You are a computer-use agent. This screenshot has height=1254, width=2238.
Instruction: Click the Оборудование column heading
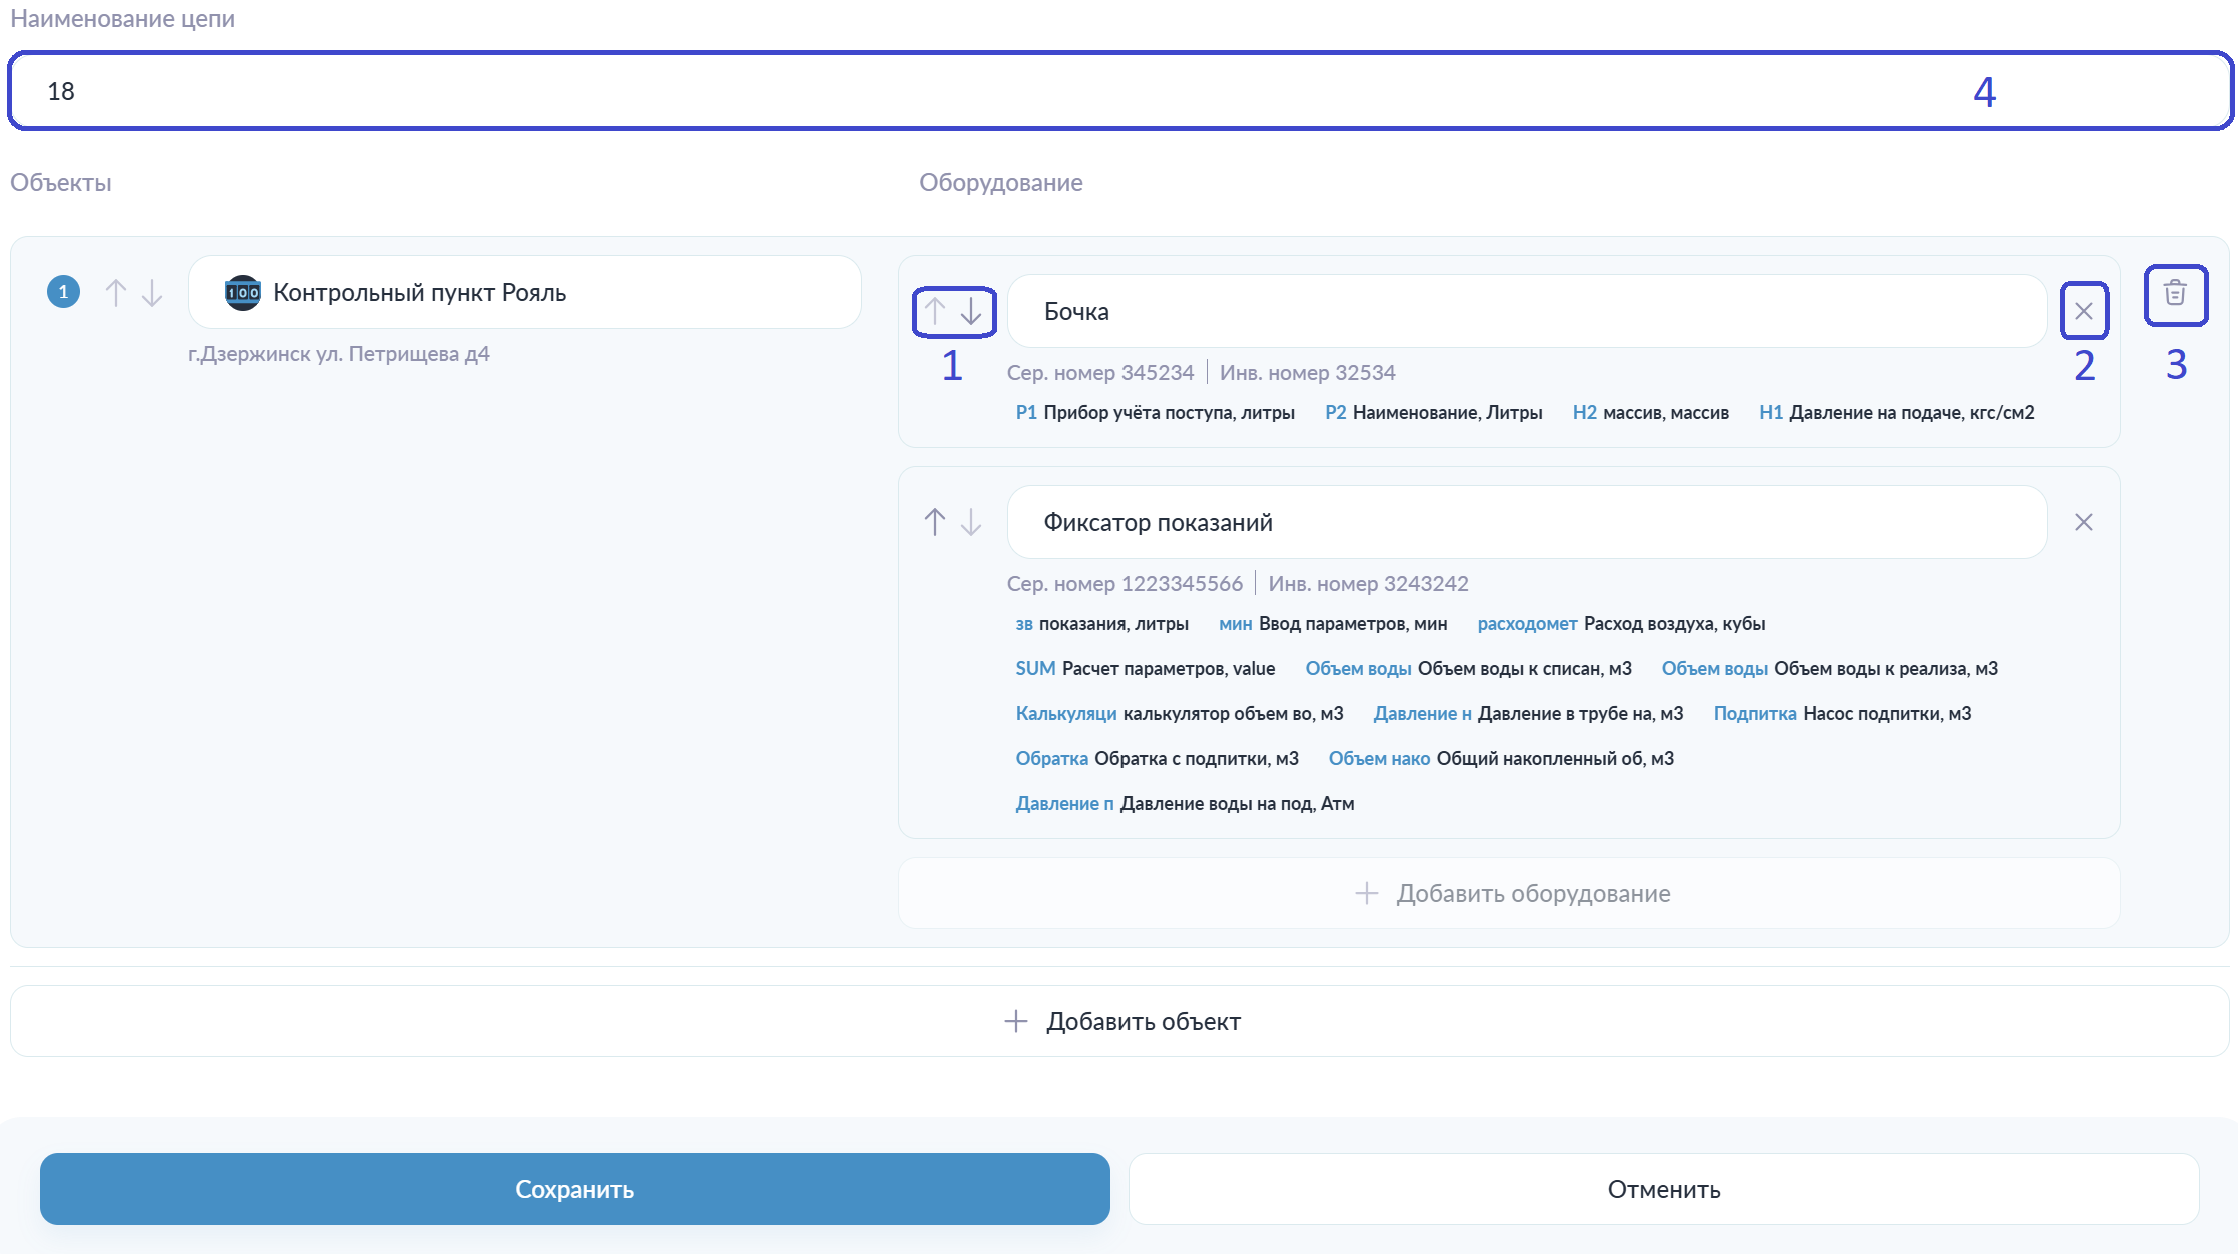[x=1001, y=183]
